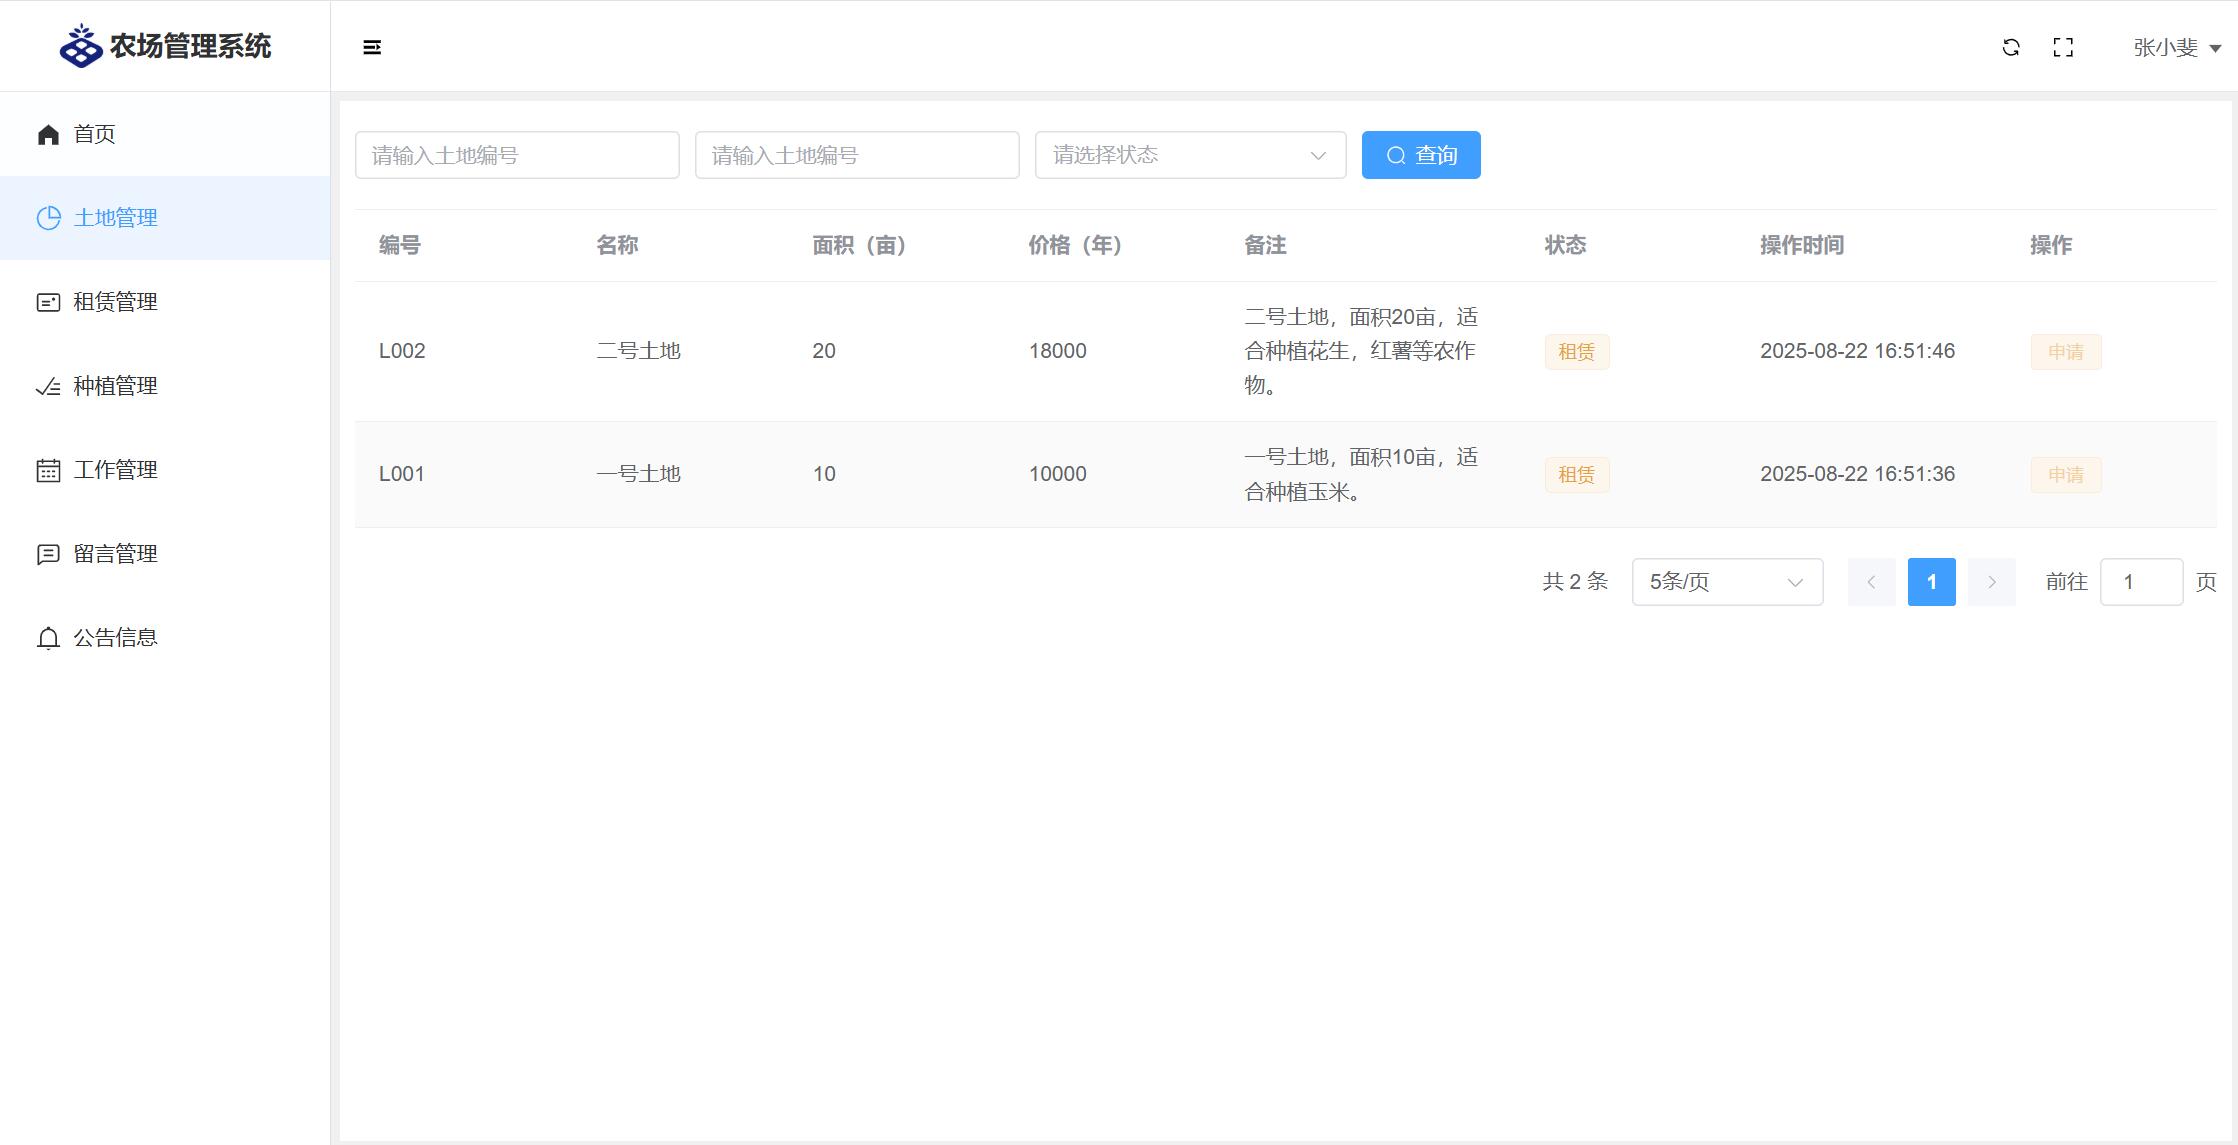Open the 张小斐 user menu dropdown
This screenshot has width=2238, height=1145.
coord(2177,47)
